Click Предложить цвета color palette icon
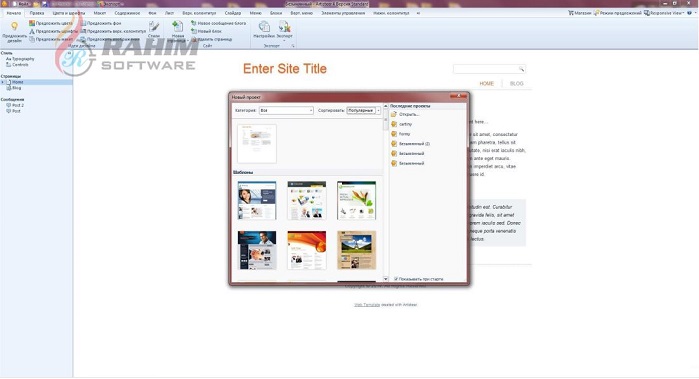The image size is (699, 379). (32, 23)
